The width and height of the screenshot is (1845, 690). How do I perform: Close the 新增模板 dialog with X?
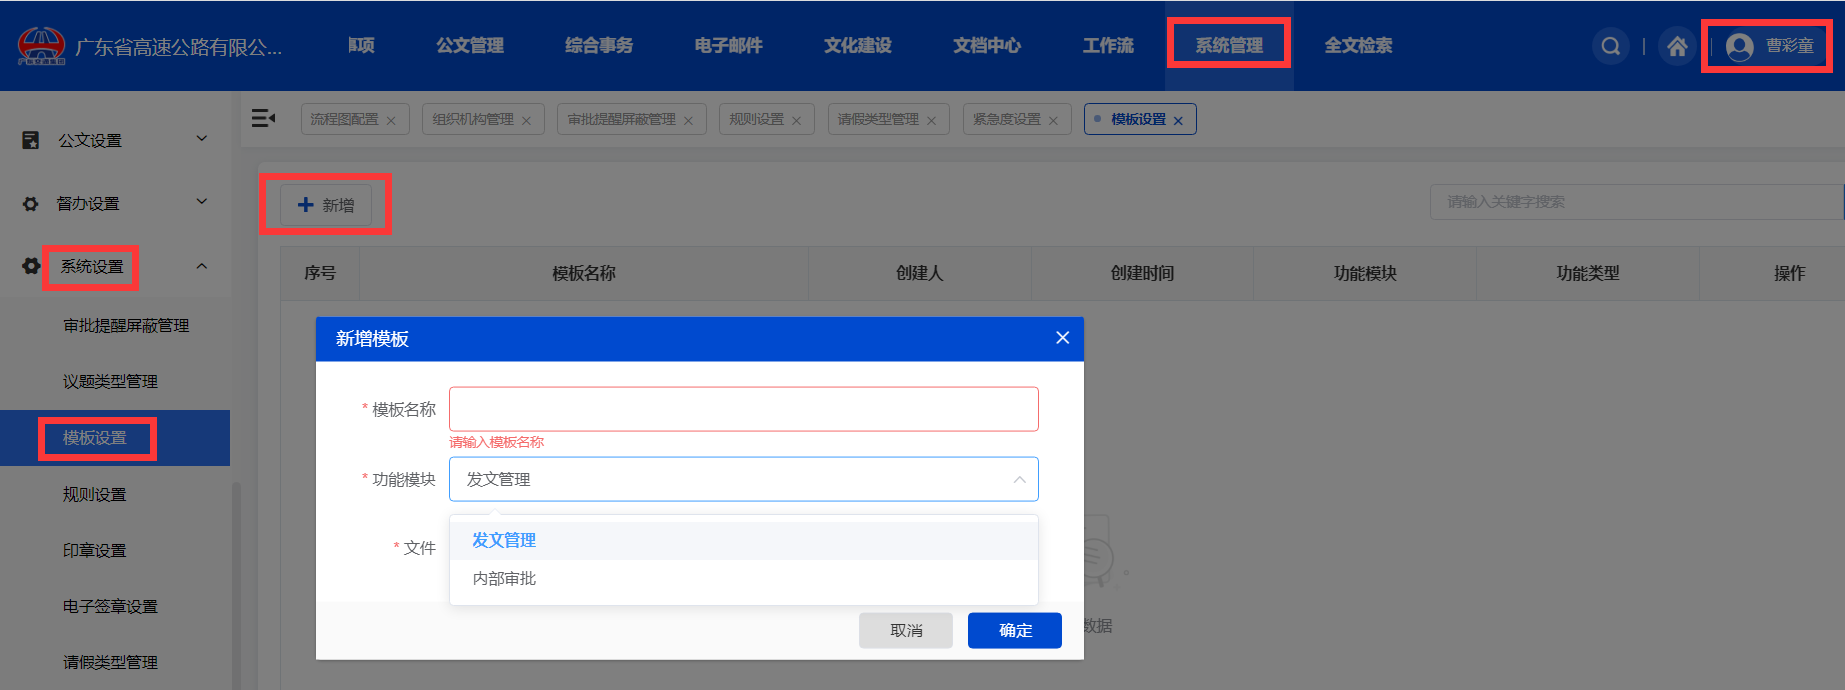1062,338
